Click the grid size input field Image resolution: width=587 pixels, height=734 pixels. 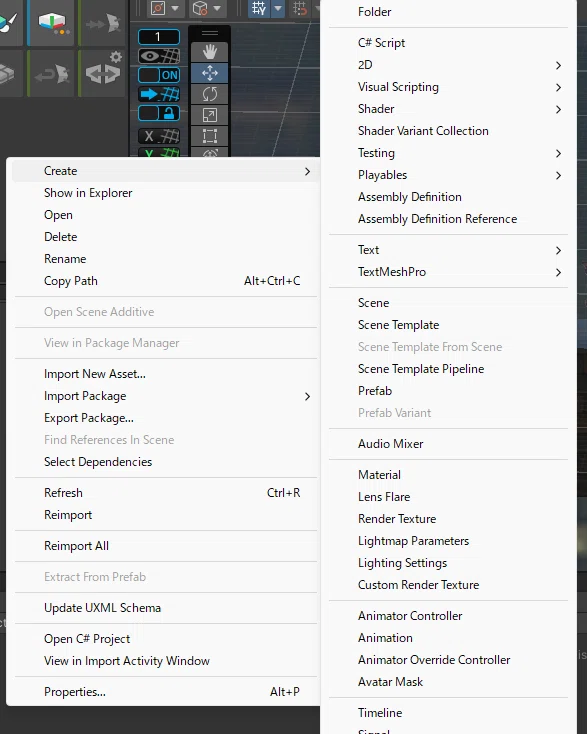159,37
